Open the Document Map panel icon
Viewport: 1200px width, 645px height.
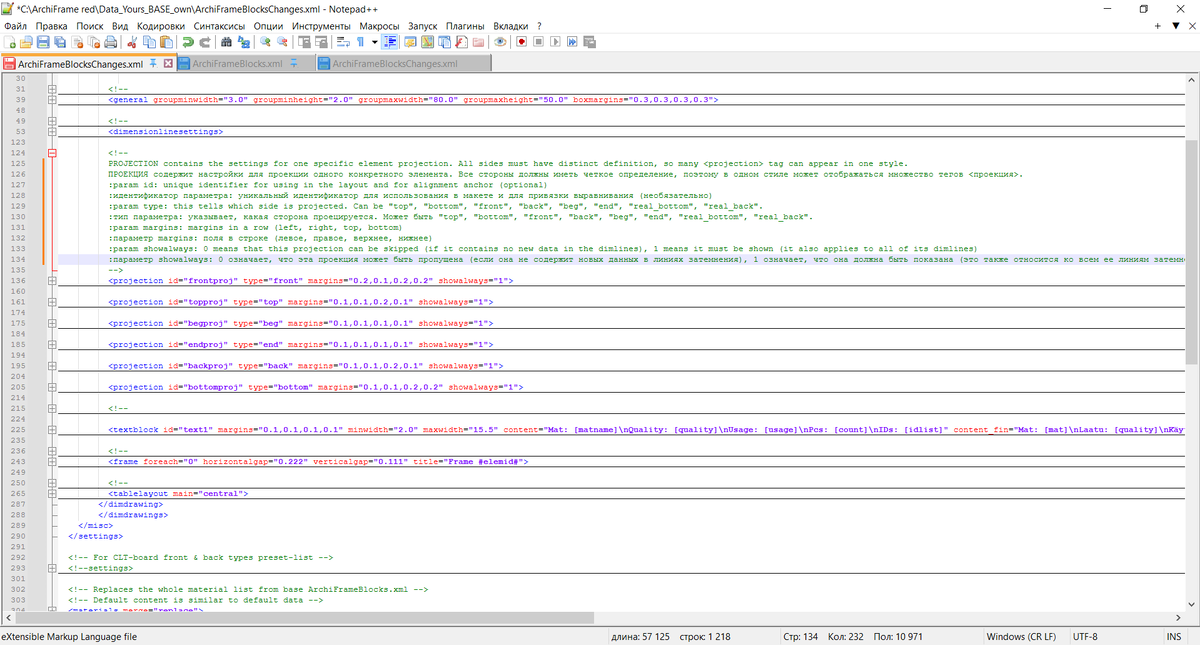tap(427, 42)
